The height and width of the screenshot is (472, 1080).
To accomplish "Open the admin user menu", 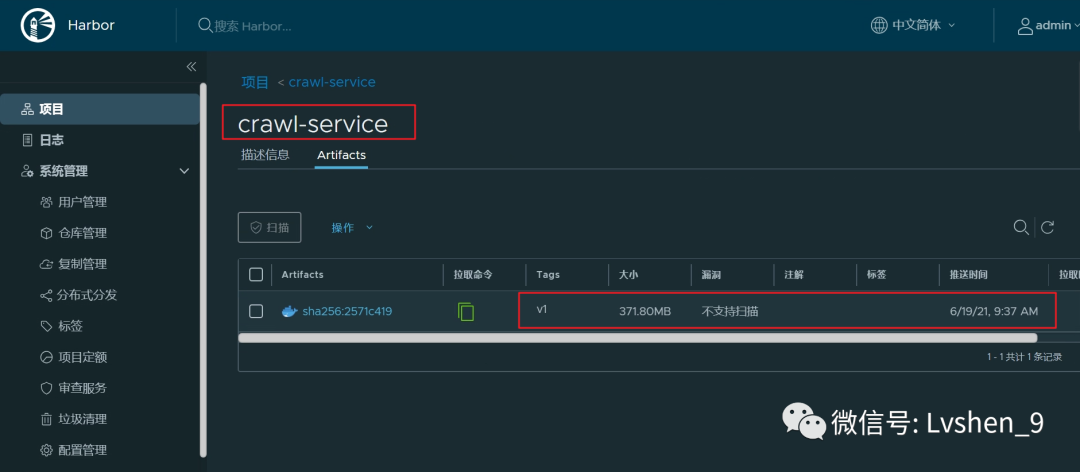I will tap(1048, 25).
